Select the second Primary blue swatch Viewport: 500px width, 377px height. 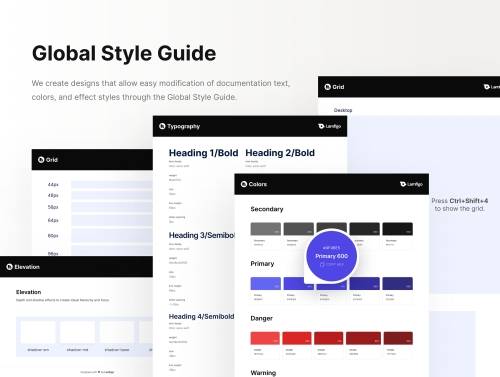click(293, 283)
